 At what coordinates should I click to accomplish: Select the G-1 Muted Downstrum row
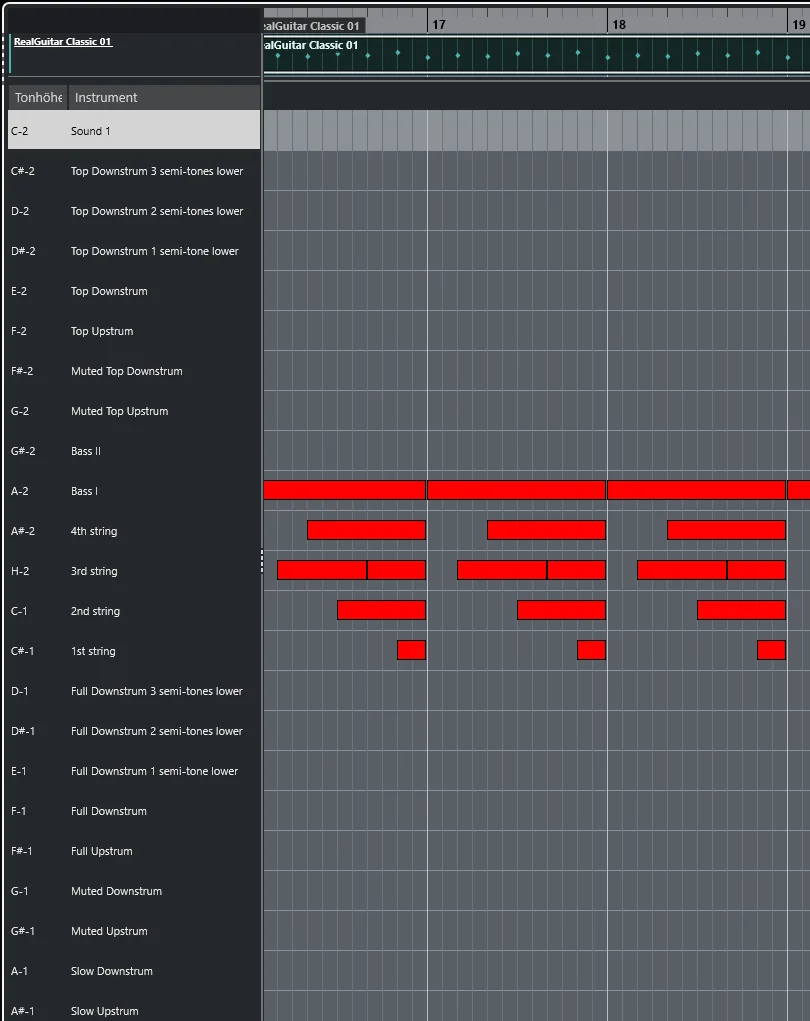tap(134, 891)
